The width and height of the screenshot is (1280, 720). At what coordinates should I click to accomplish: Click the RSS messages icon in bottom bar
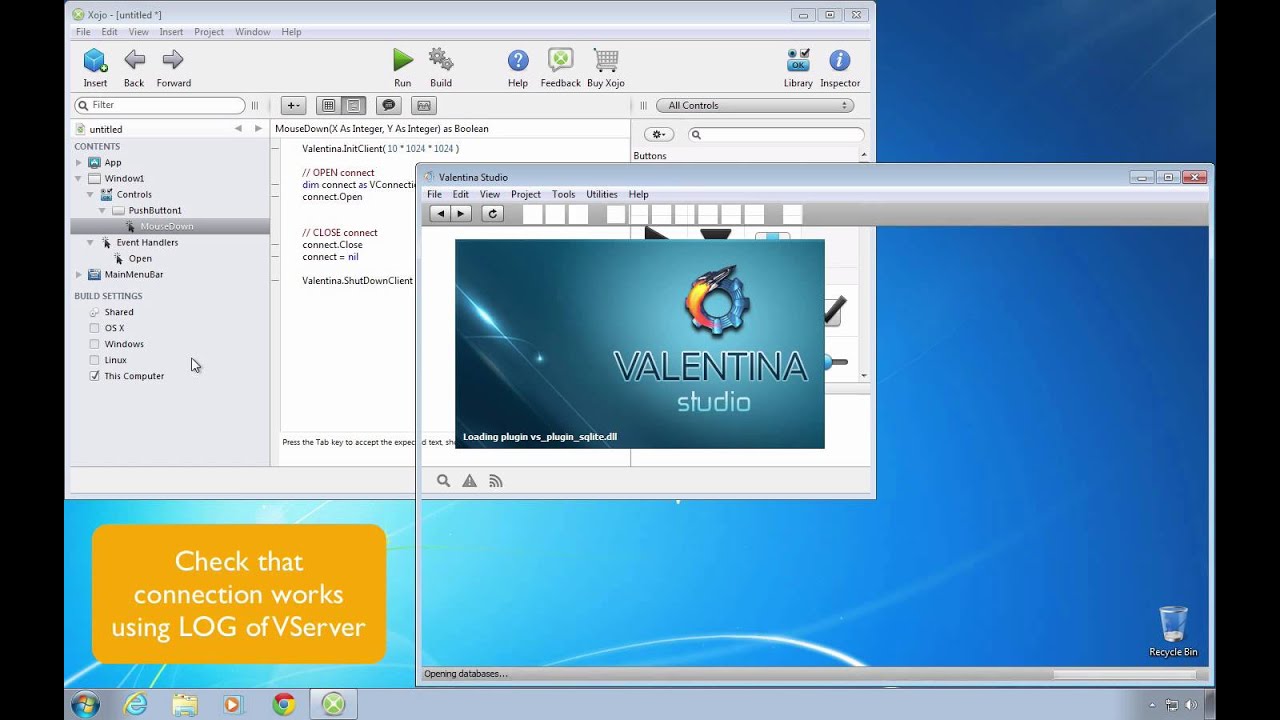coord(496,481)
